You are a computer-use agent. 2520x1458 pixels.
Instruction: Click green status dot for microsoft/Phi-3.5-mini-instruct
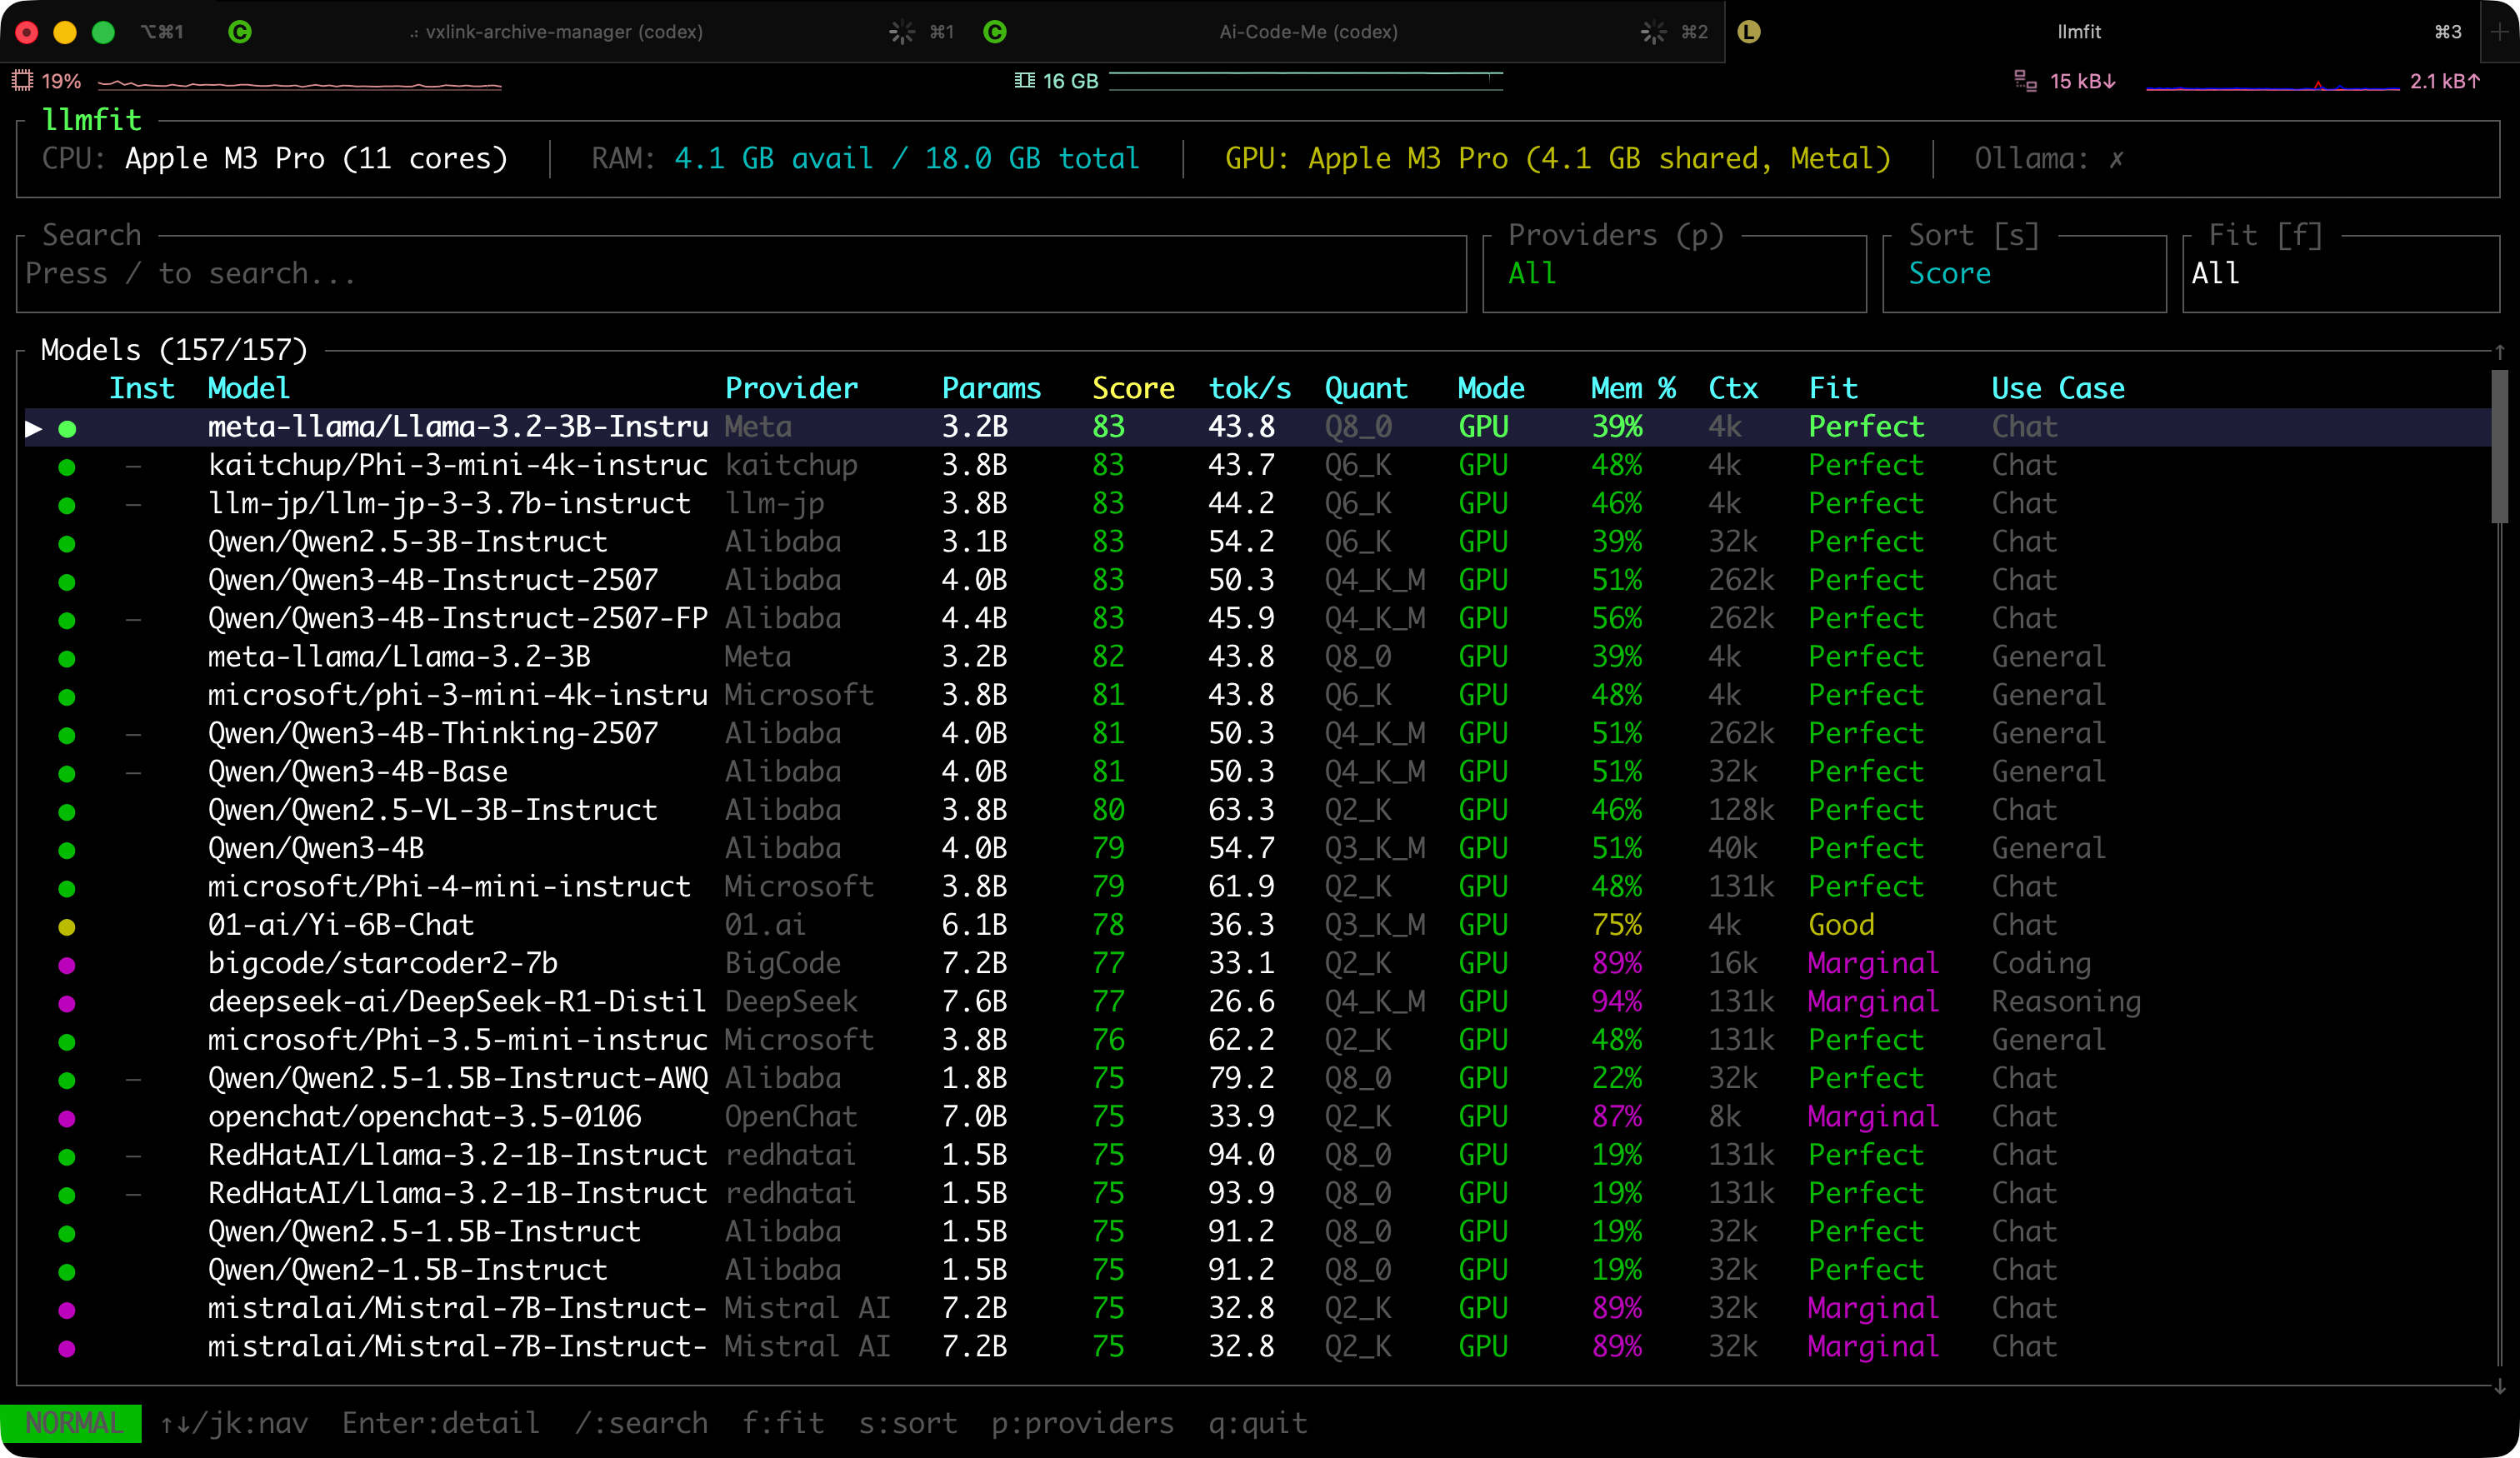[67, 1042]
